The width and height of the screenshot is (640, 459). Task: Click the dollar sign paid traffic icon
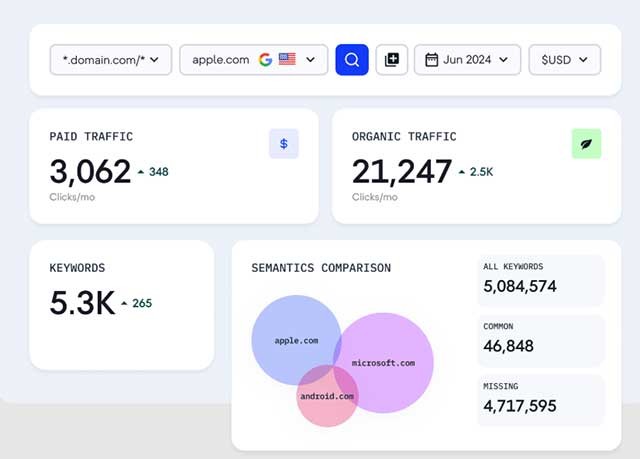click(x=284, y=144)
